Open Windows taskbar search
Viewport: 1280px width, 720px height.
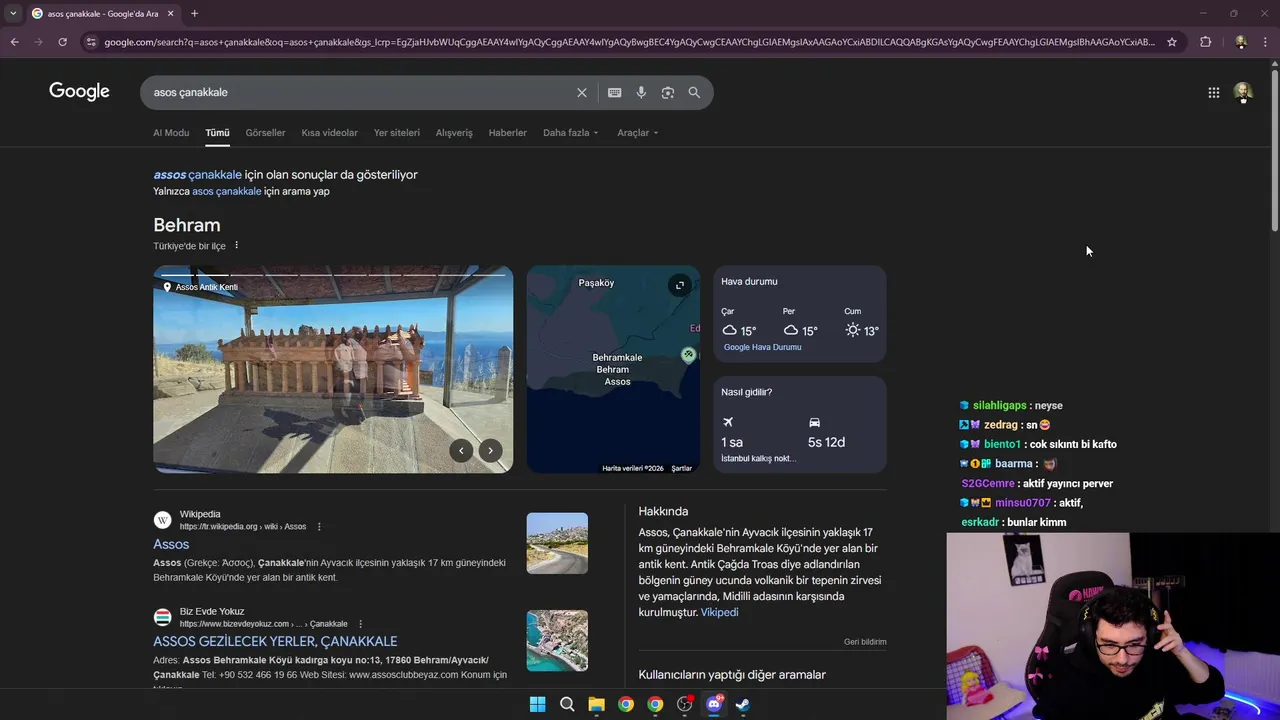[567, 704]
